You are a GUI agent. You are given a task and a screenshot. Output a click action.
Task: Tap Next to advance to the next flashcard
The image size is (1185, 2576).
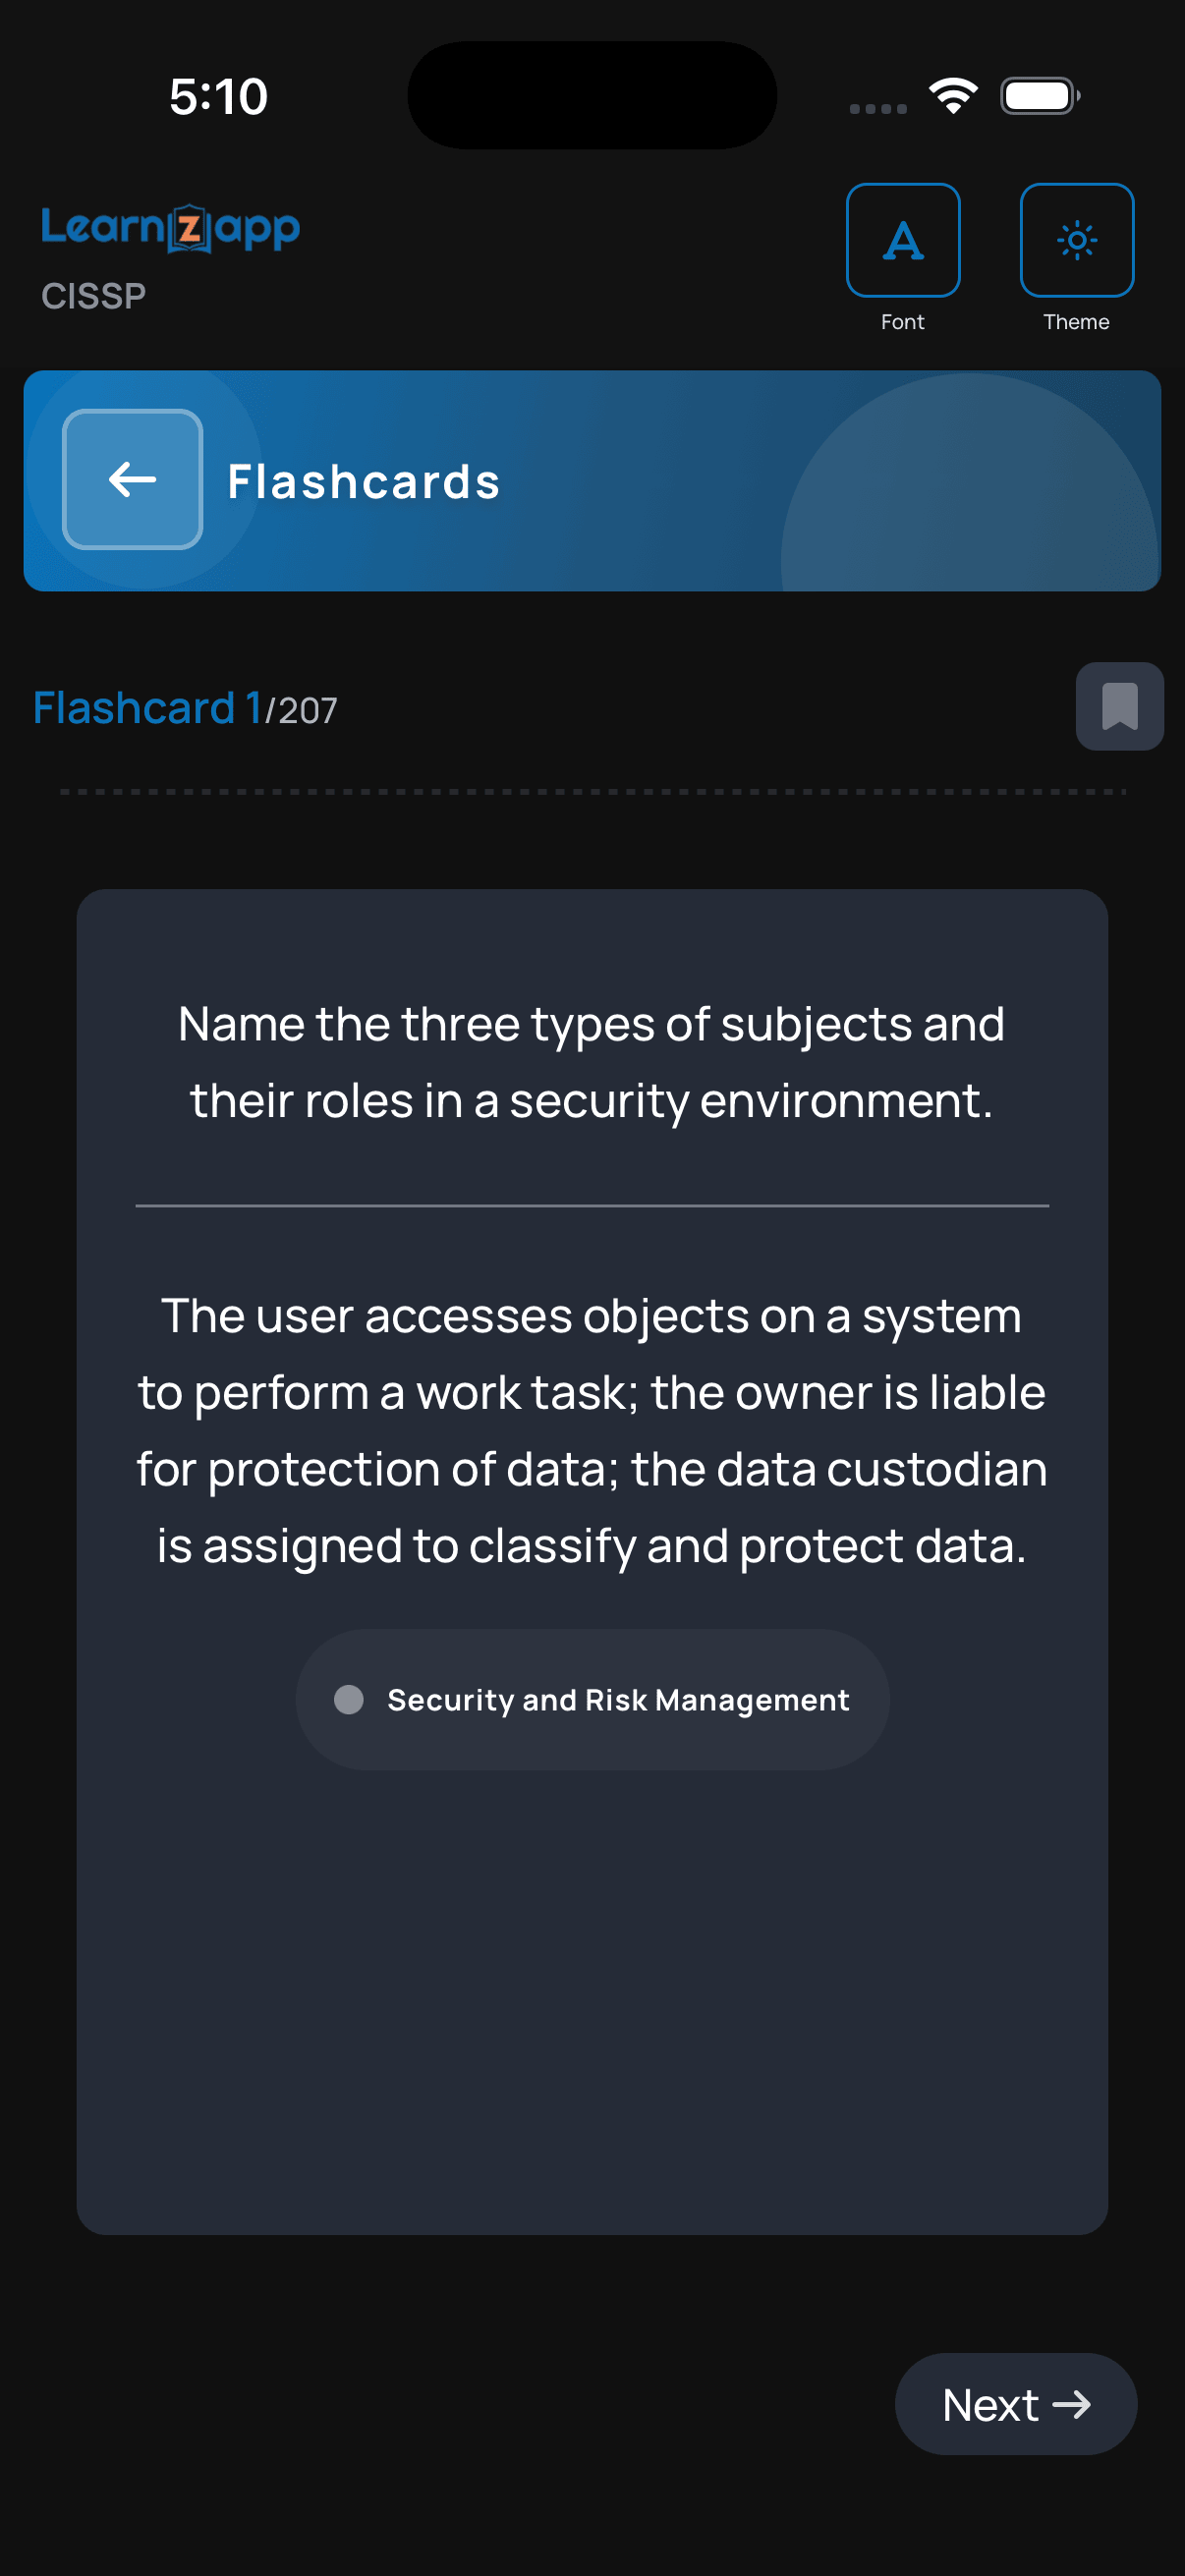tap(1016, 2404)
